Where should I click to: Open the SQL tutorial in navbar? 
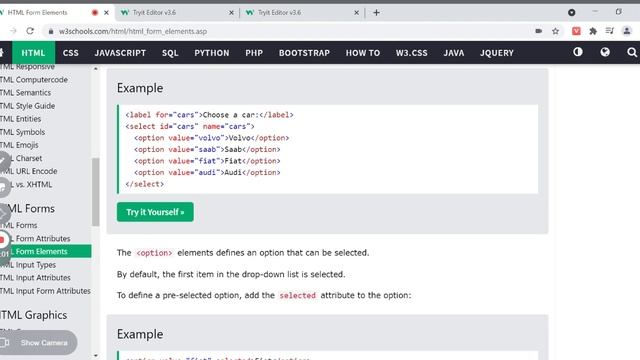[x=170, y=53]
